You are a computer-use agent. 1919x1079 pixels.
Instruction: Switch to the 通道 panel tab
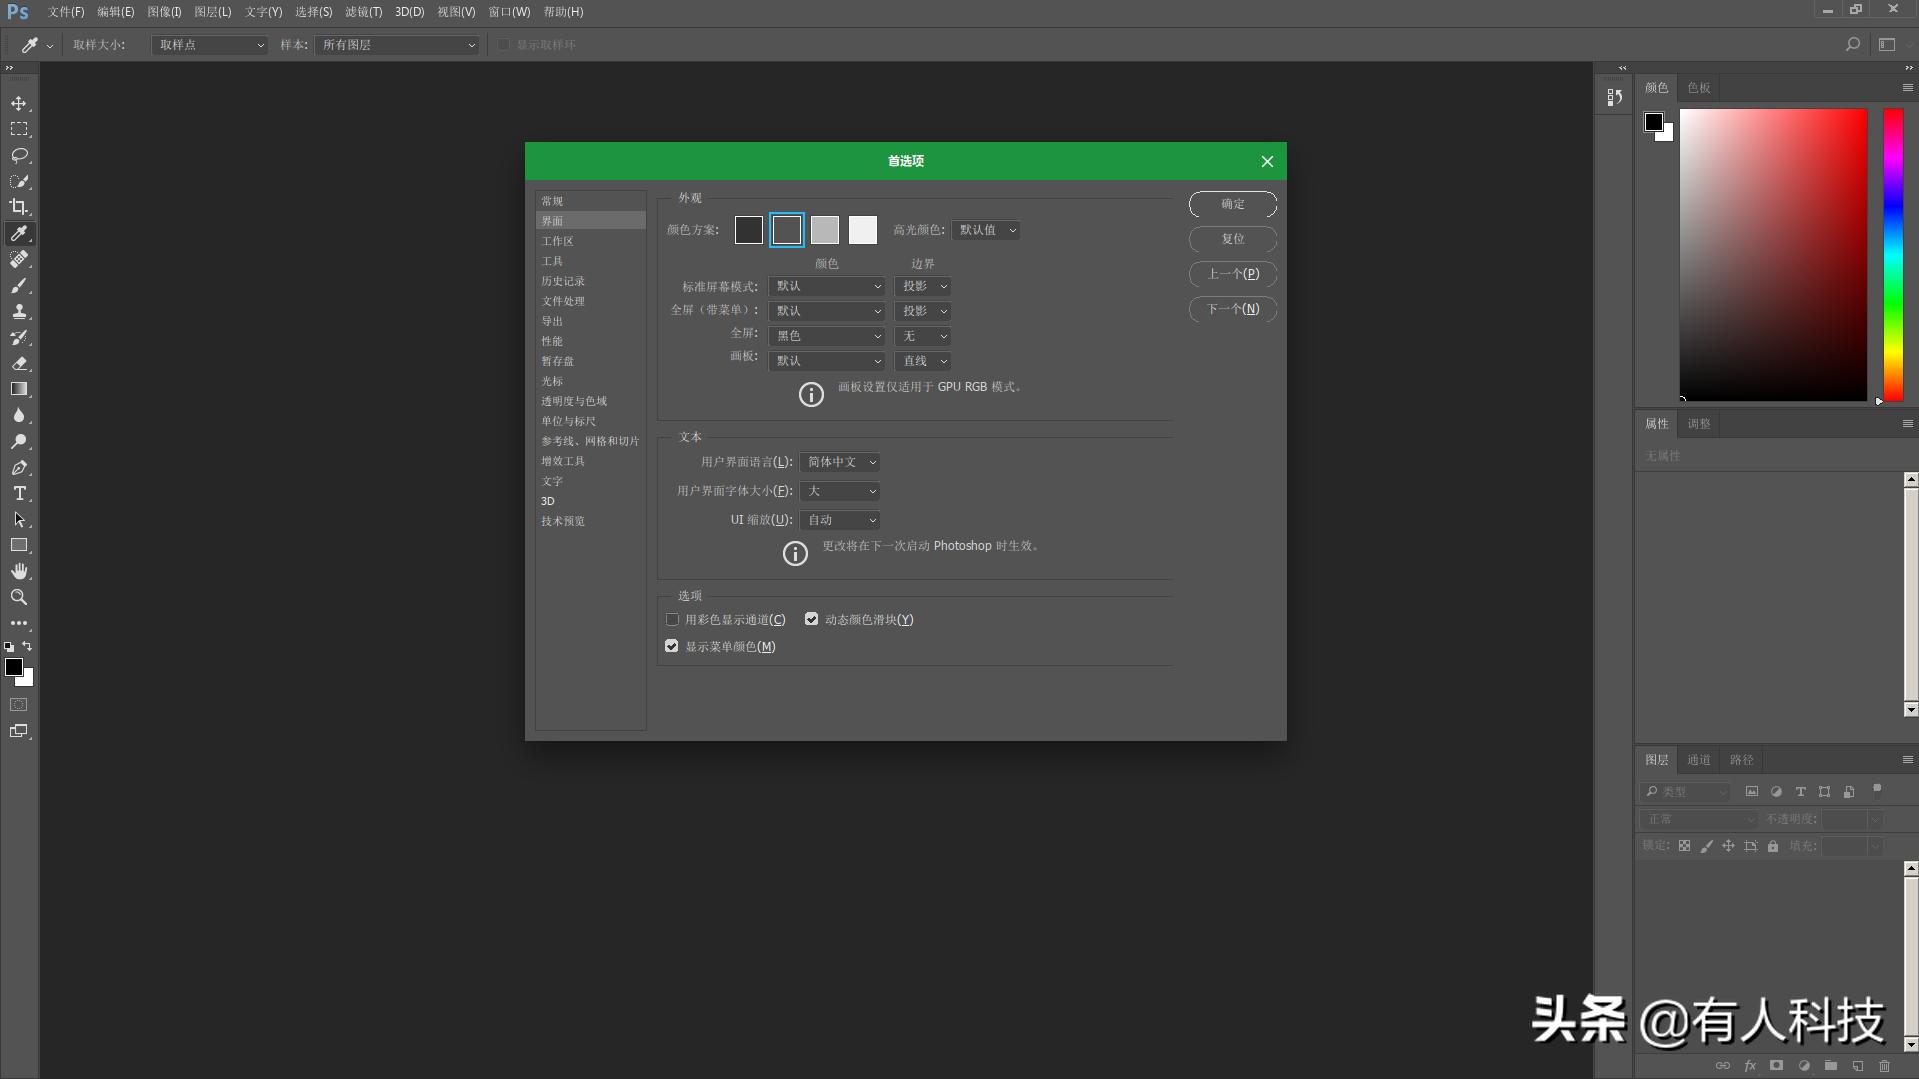coord(1698,760)
